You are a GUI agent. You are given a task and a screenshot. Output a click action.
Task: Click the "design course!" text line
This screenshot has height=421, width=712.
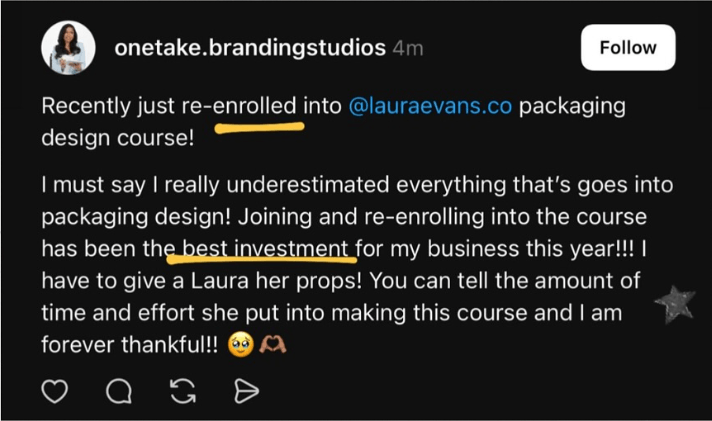[115, 137]
